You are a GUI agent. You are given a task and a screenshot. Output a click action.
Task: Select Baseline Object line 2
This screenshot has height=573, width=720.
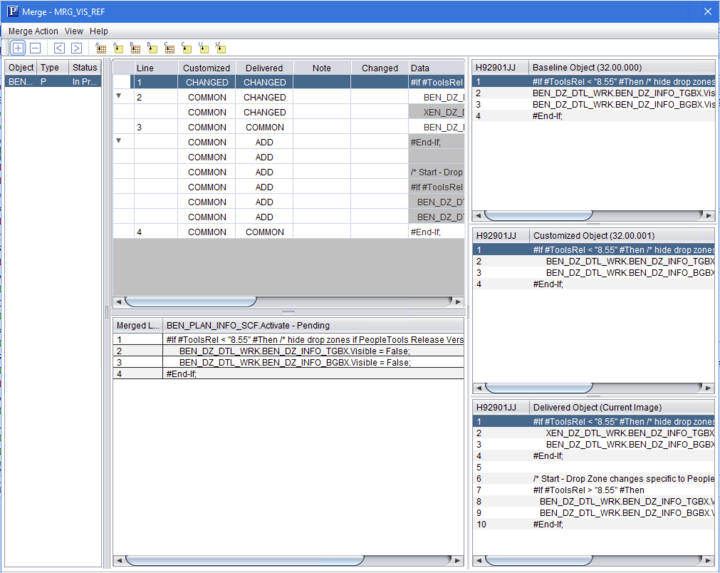pyautogui.click(x=593, y=93)
